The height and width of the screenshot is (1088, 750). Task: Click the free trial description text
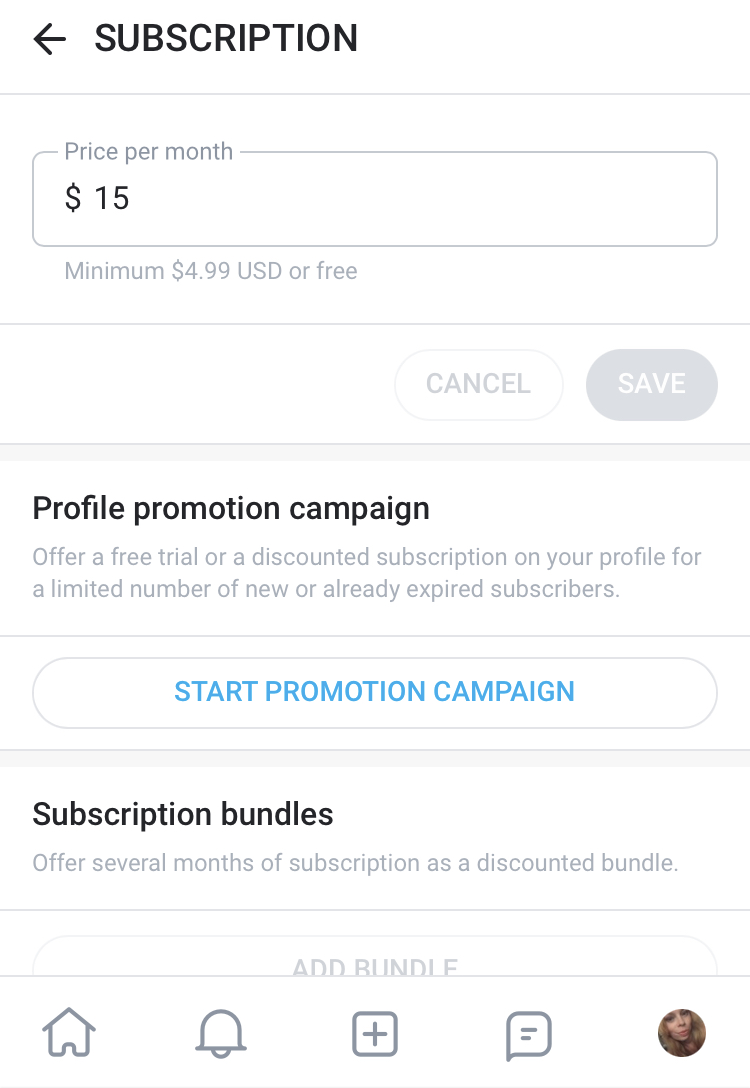(367, 572)
